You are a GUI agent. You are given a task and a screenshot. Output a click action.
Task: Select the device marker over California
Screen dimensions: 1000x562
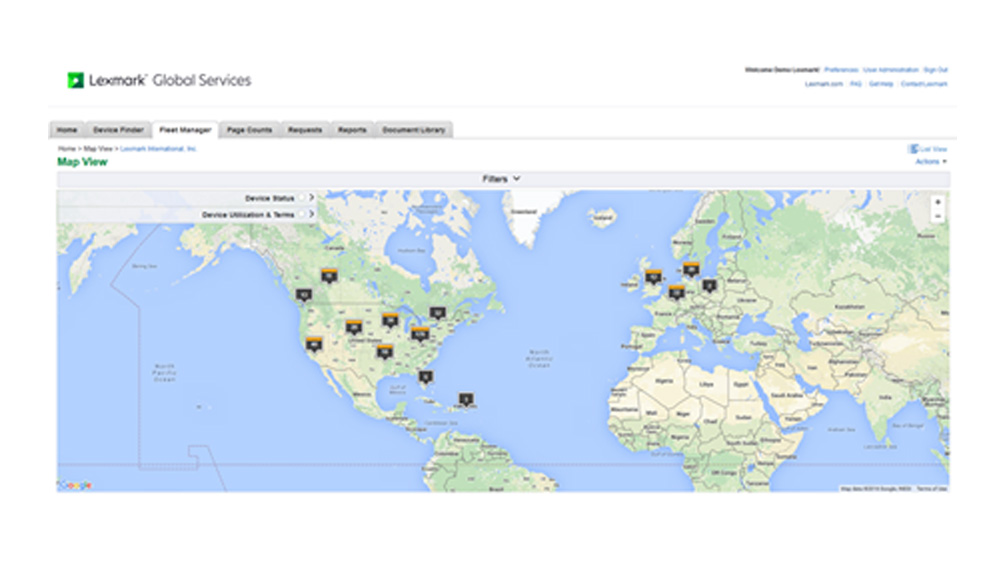(x=314, y=344)
